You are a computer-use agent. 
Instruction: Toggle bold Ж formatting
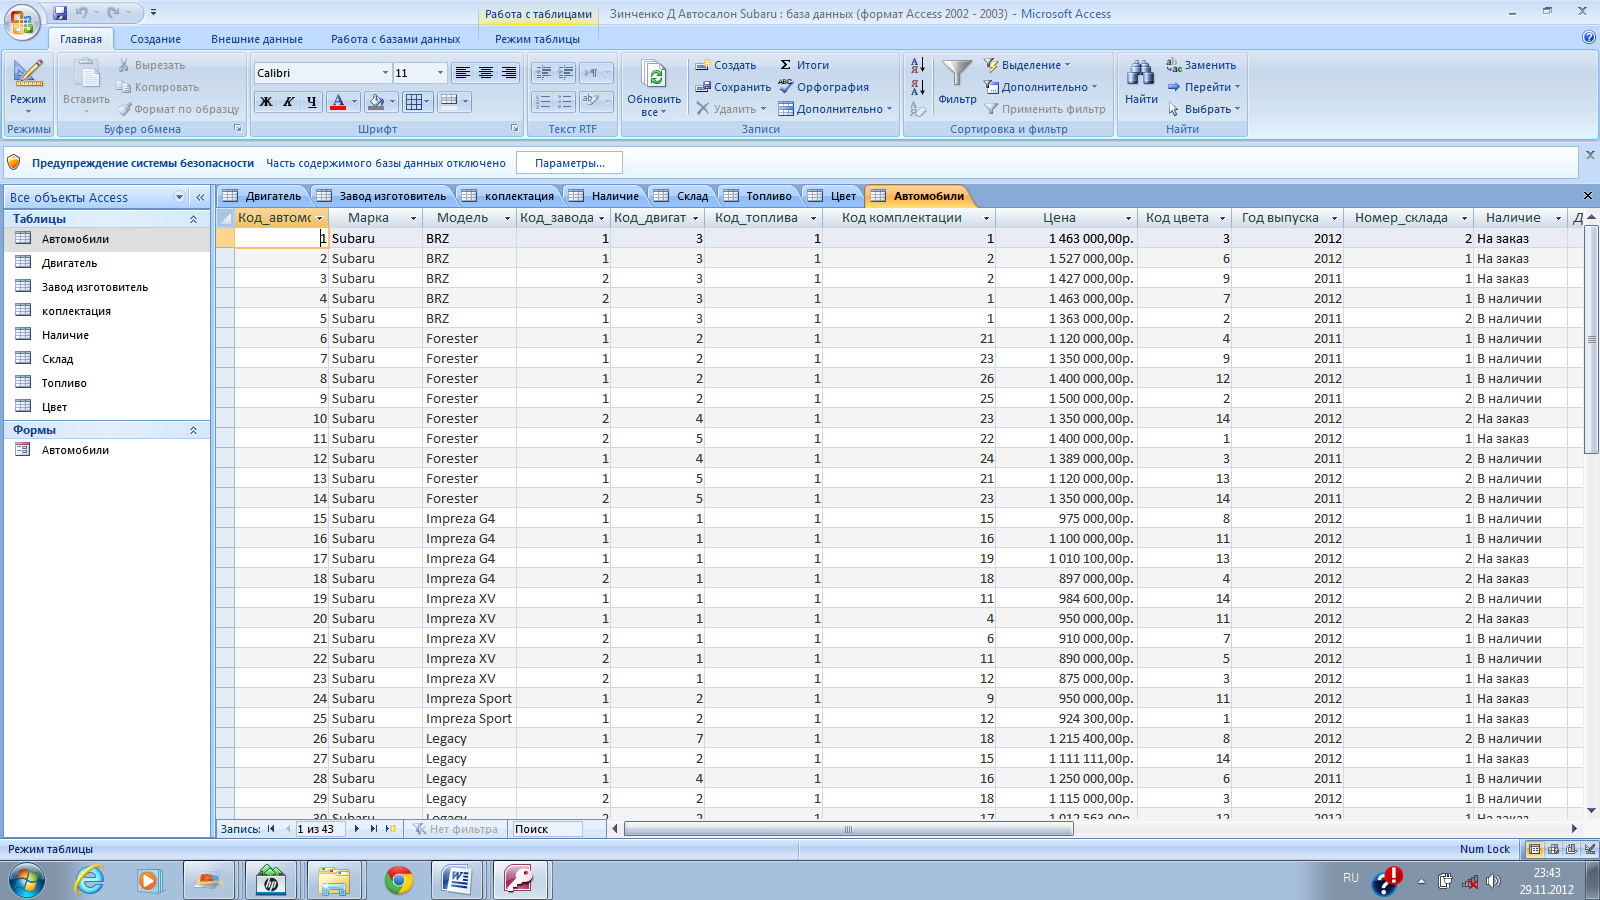266,101
